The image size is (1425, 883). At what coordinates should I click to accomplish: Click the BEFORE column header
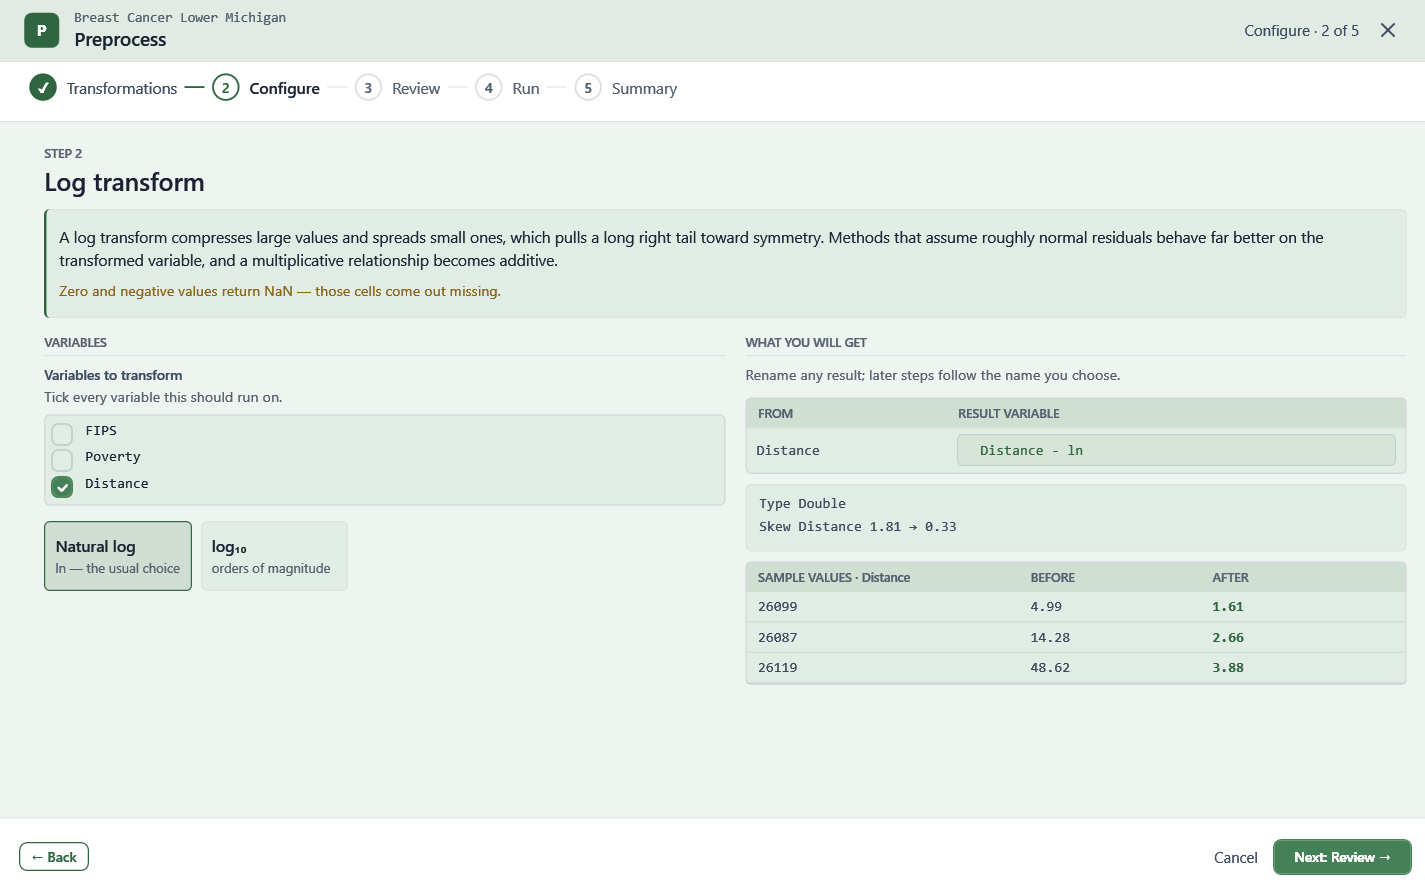pyautogui.click(x=1053, y=577)
